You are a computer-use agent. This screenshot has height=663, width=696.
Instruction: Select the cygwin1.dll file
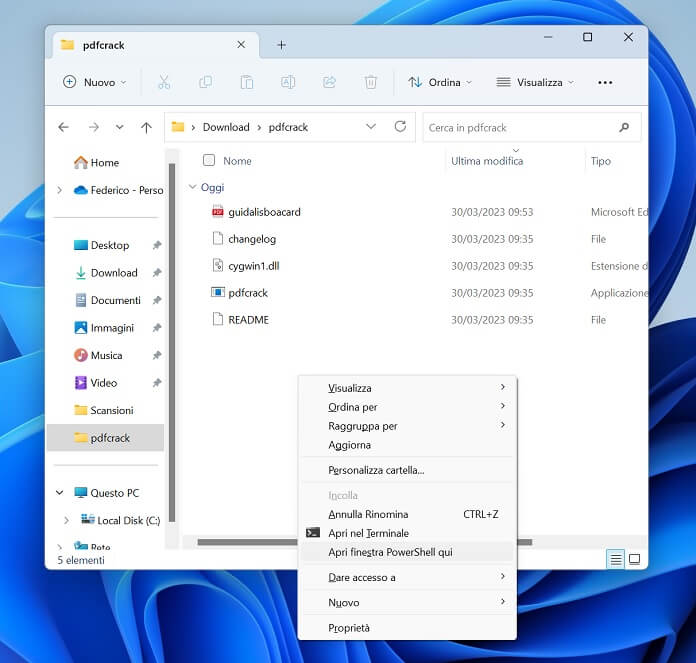(x=253, y=266)
